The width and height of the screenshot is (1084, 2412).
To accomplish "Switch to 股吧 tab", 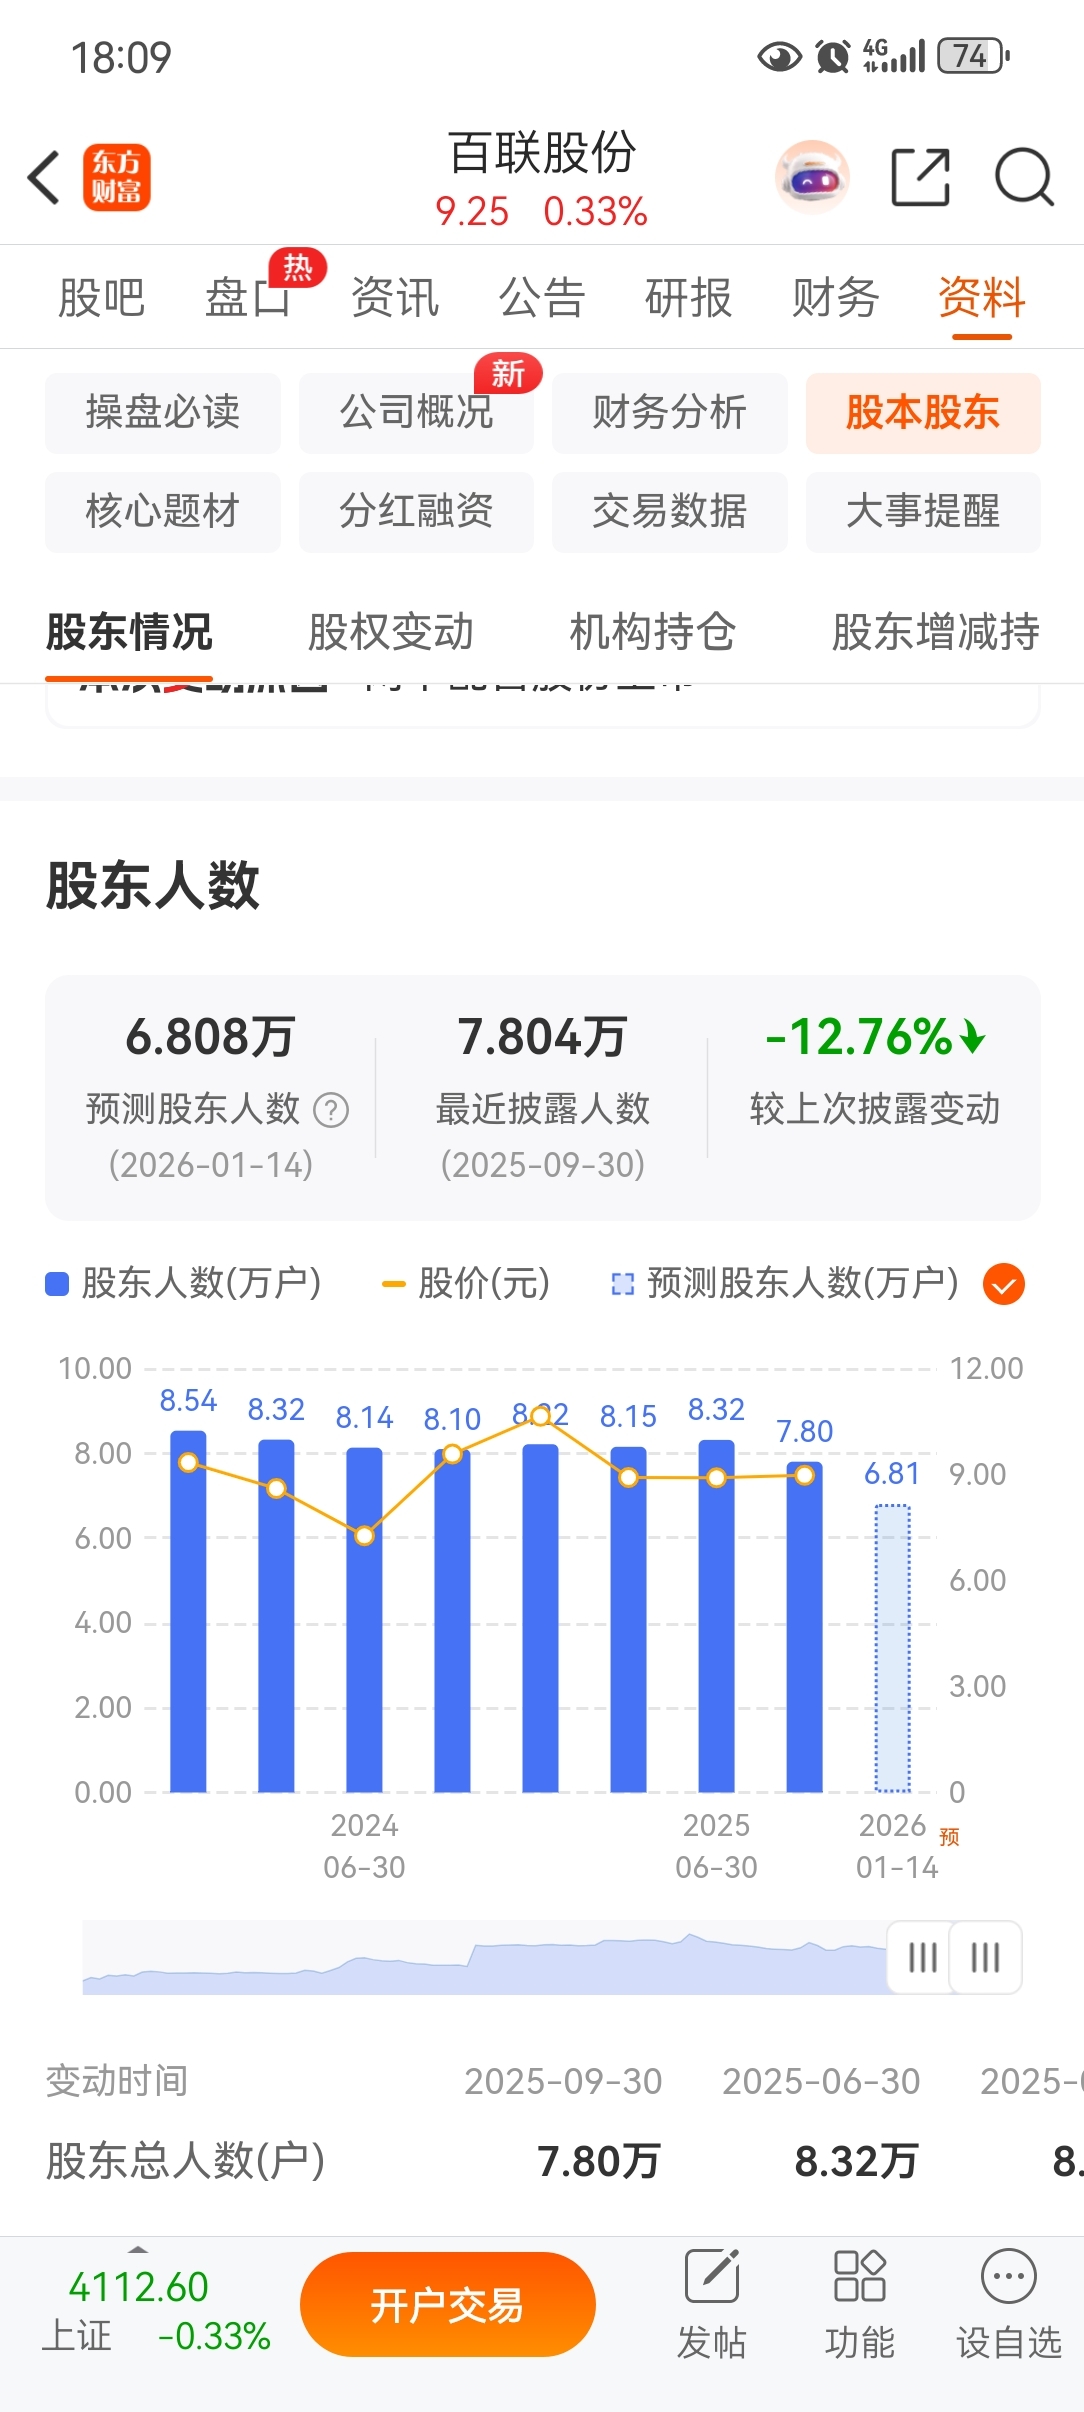I will [x=102, y=298].
